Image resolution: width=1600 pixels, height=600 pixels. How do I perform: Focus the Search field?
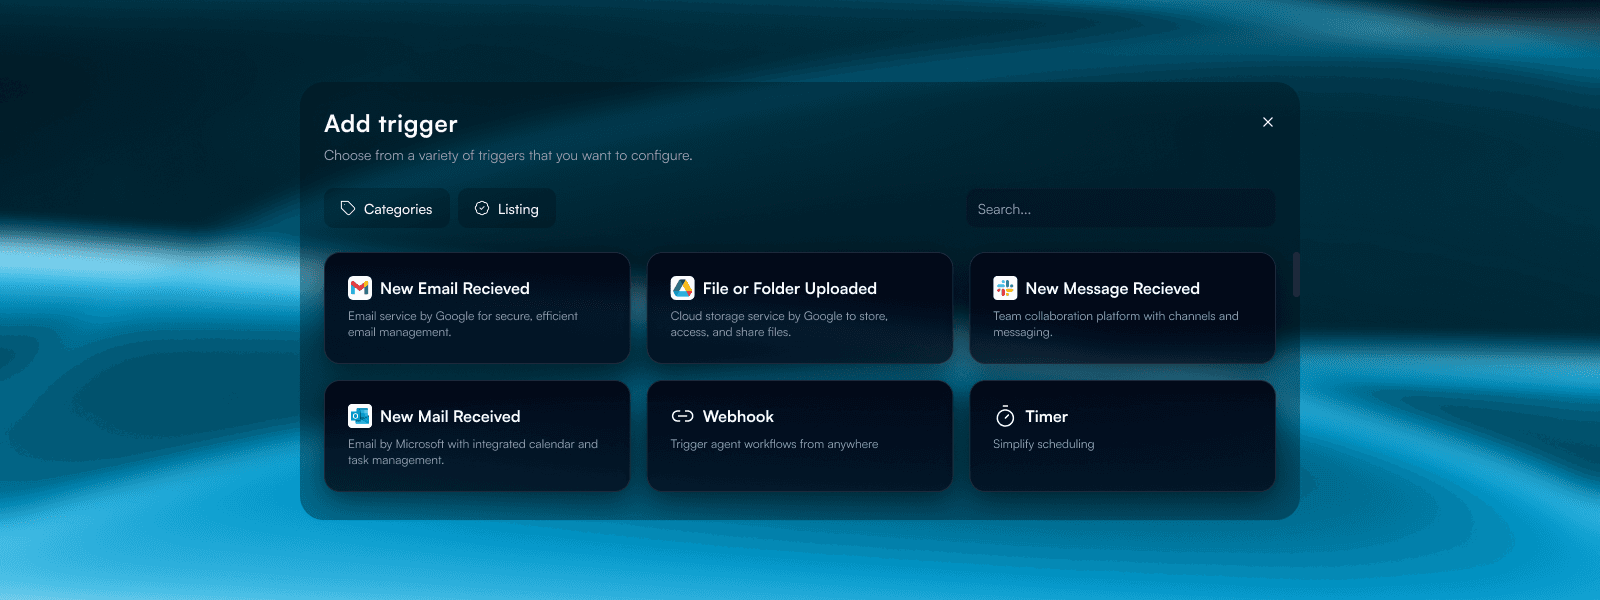click(1120, 208)
